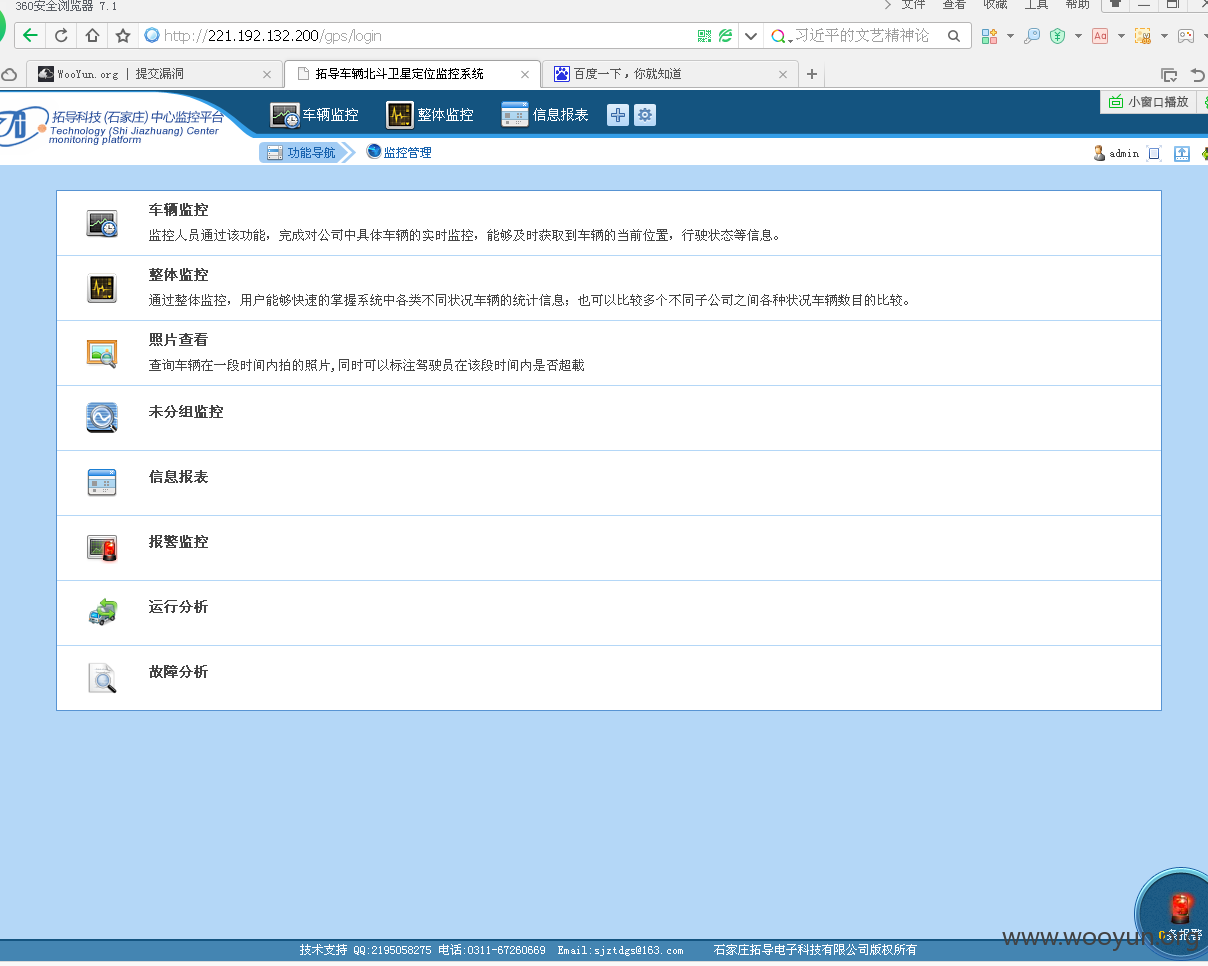Open 整体监控 from the top navigation bar

pyautogui.click(x=430, y=115)
